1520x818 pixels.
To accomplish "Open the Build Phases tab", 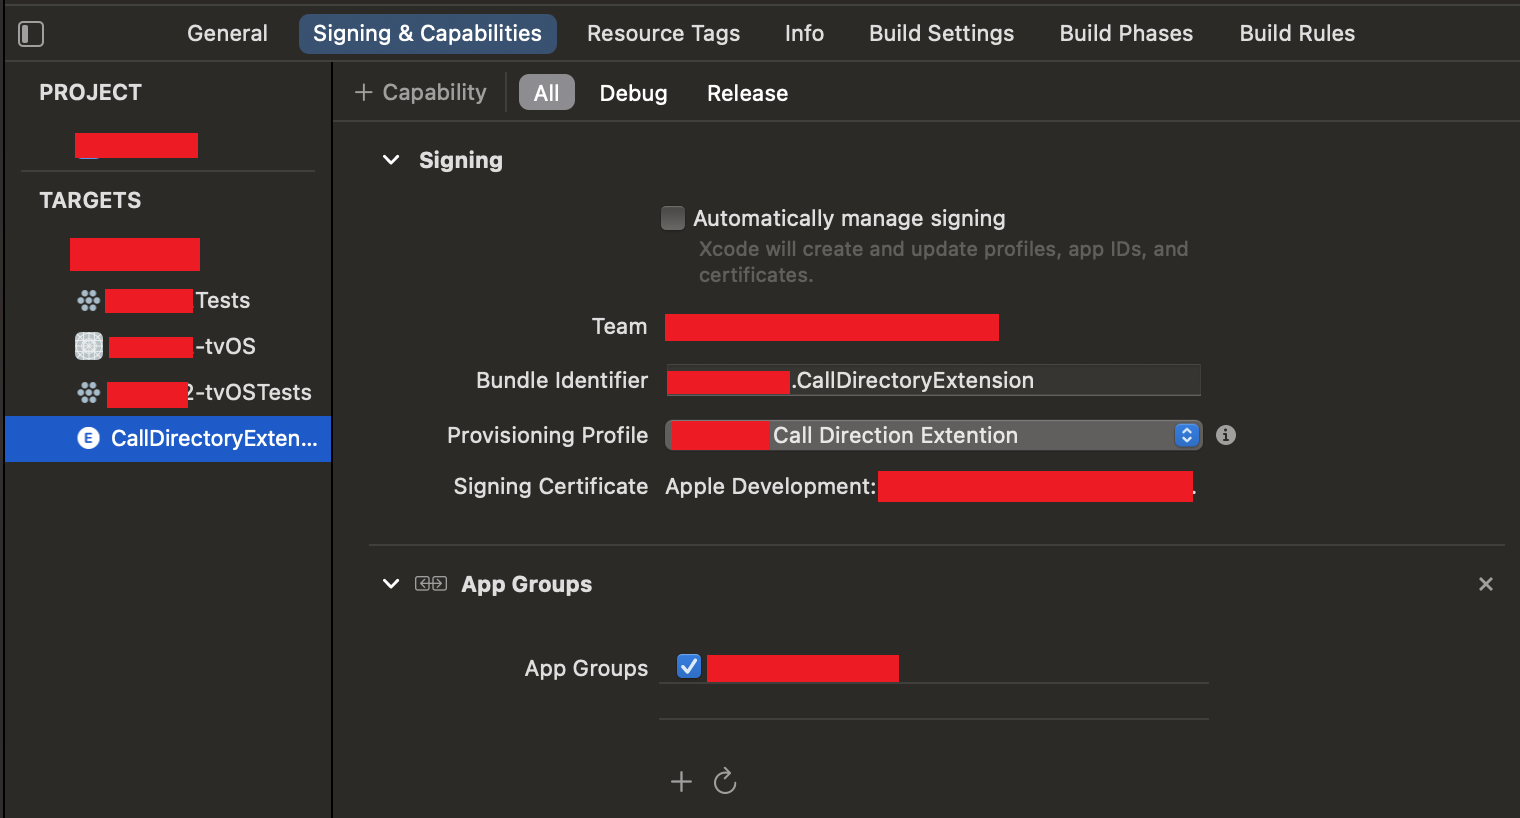I will [1126, 34].
